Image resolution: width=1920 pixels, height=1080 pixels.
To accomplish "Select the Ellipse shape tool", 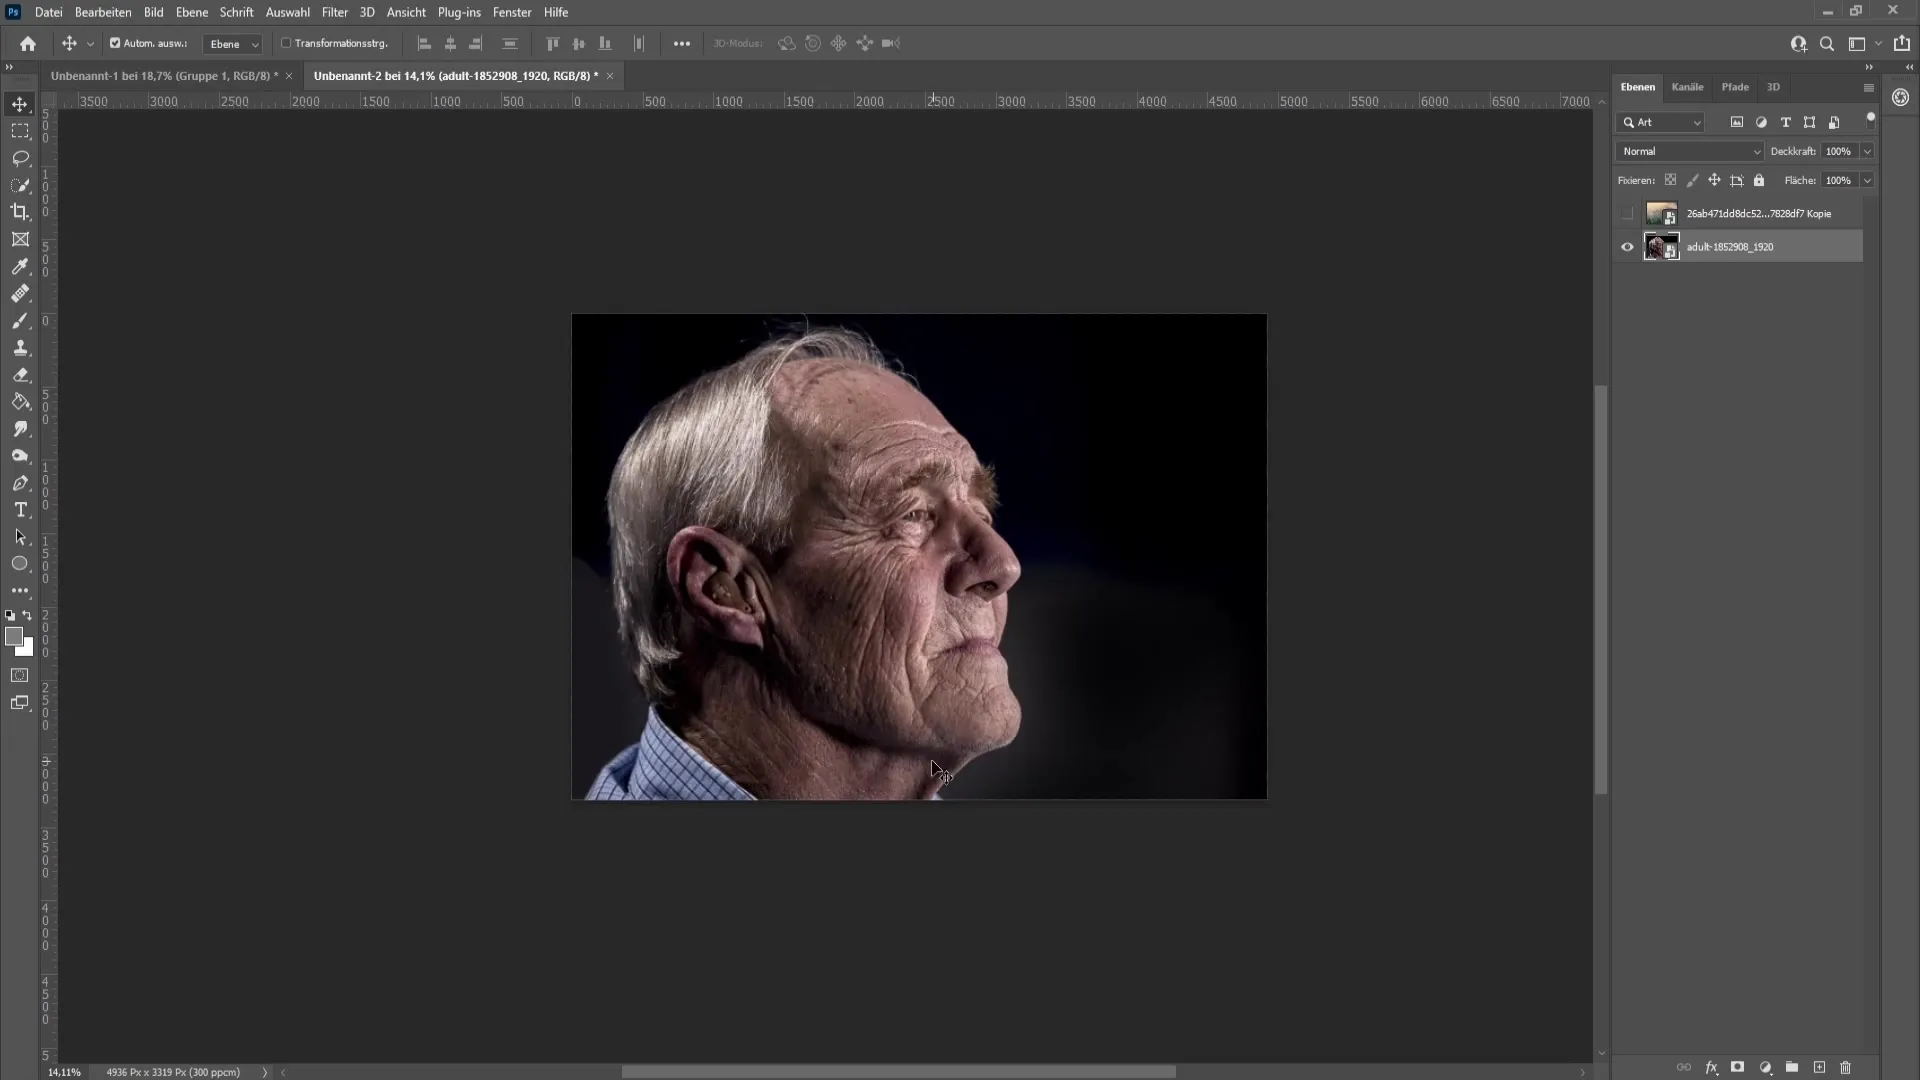I will (20, 564).
